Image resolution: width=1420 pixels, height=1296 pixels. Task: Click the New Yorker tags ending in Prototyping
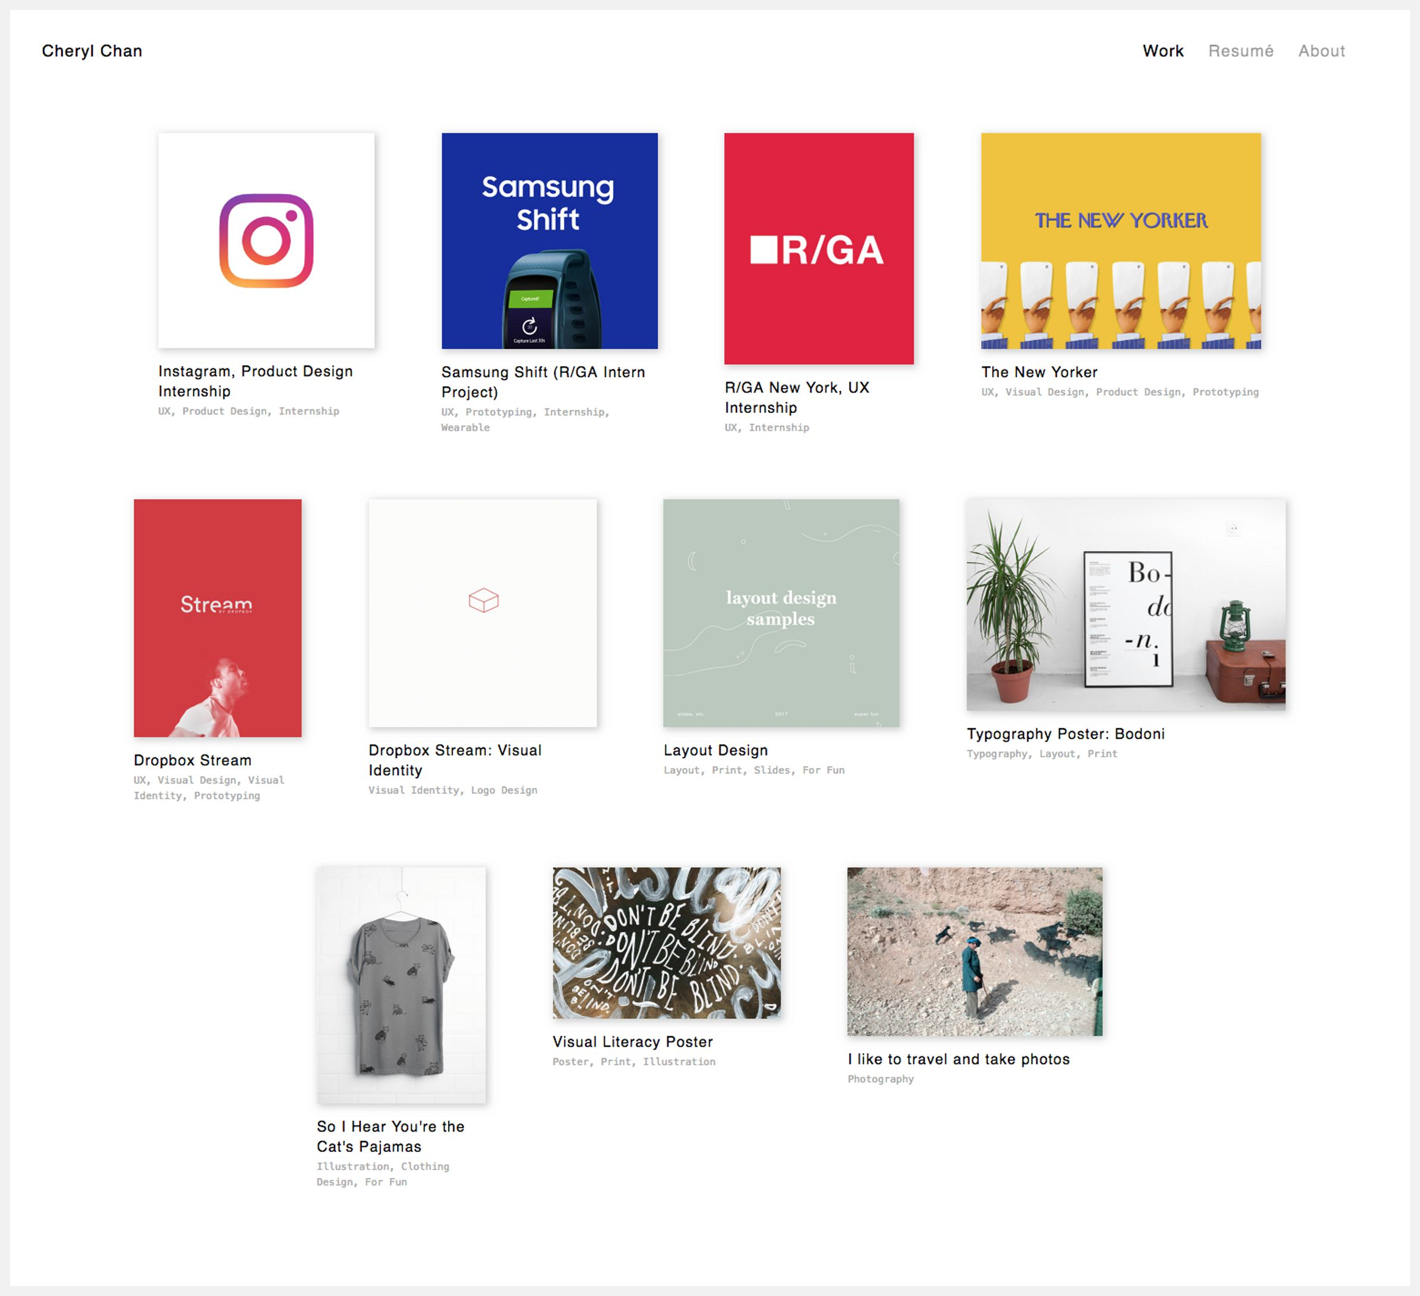[x=1120, y=392]
